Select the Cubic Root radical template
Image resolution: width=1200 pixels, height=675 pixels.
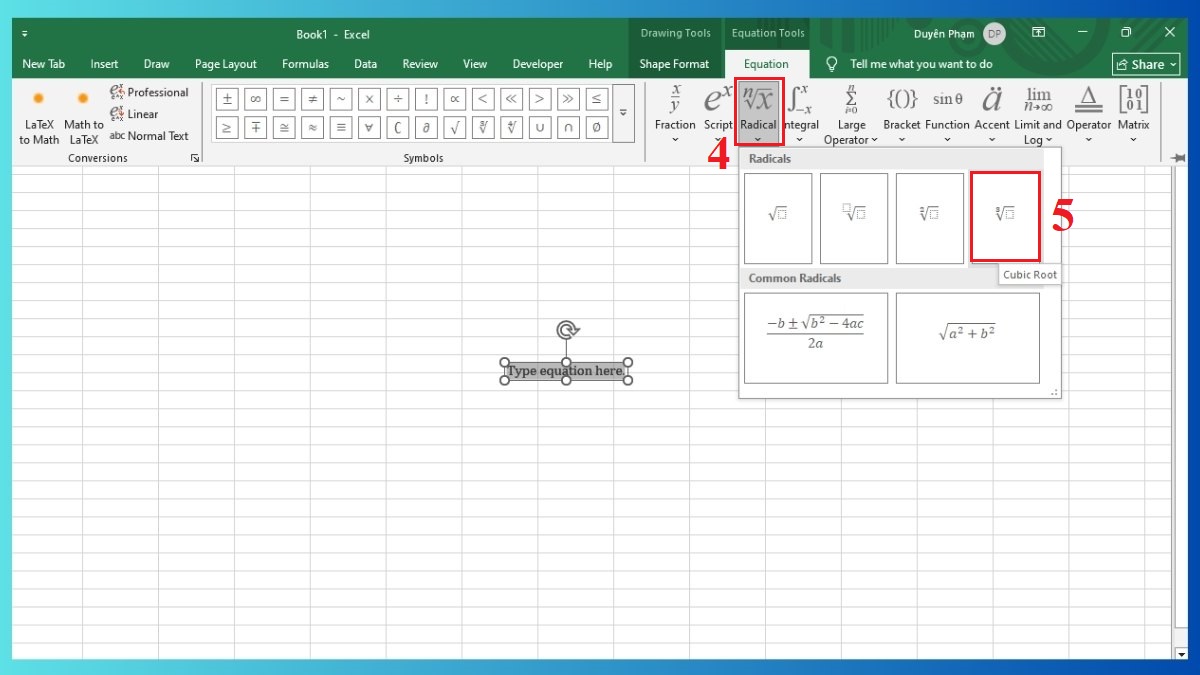1005,216
